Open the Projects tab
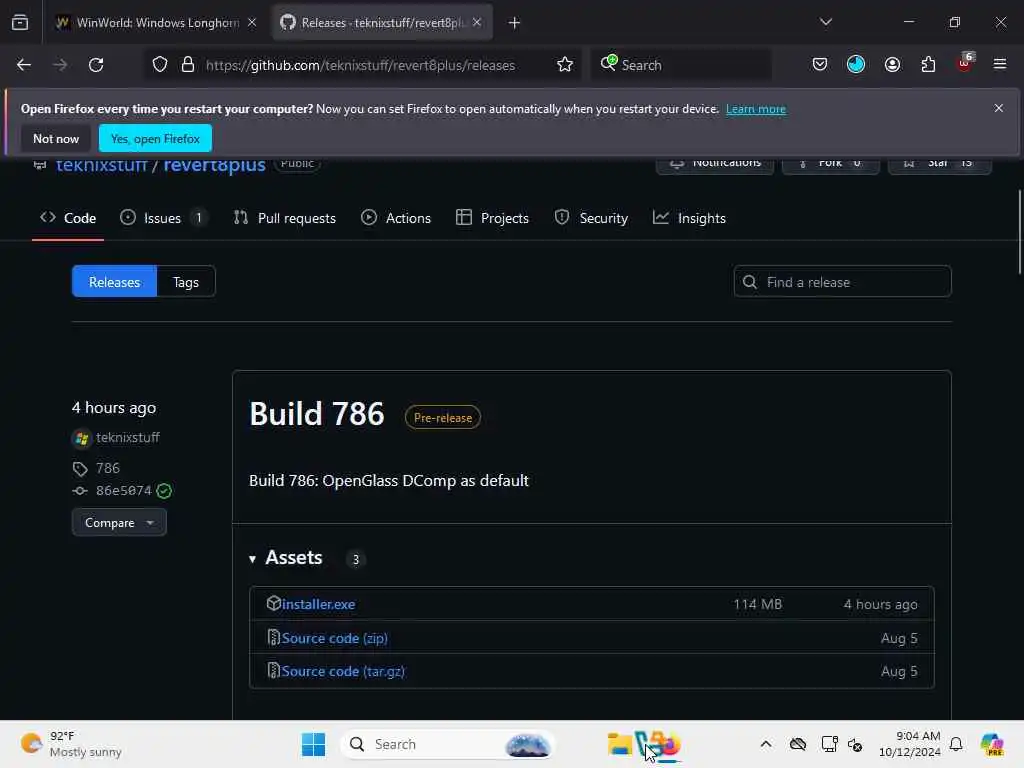Viewport: 1024px width, 768px height. coord(492,218)
